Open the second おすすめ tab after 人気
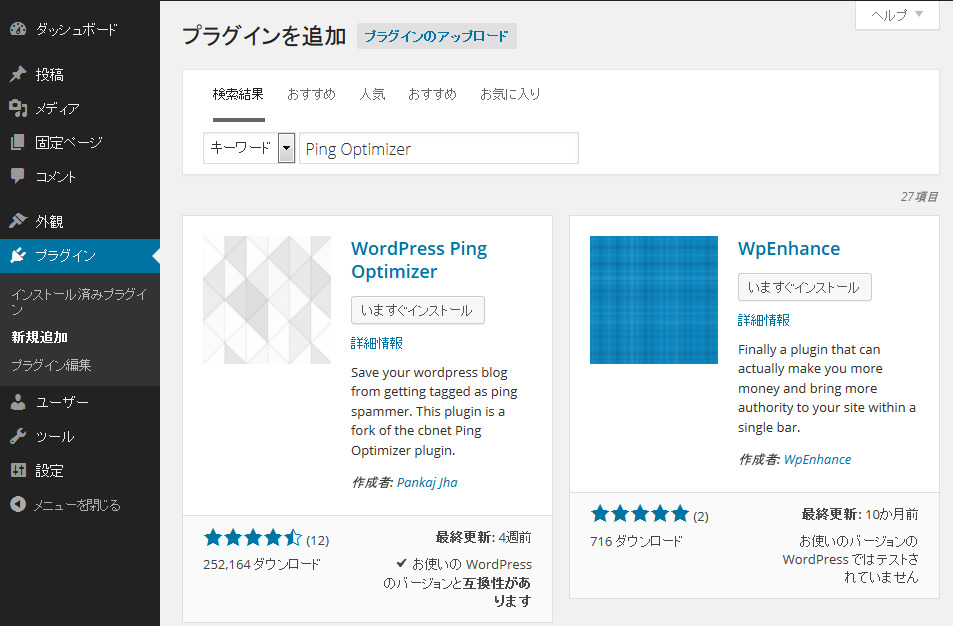 (432, 94)
